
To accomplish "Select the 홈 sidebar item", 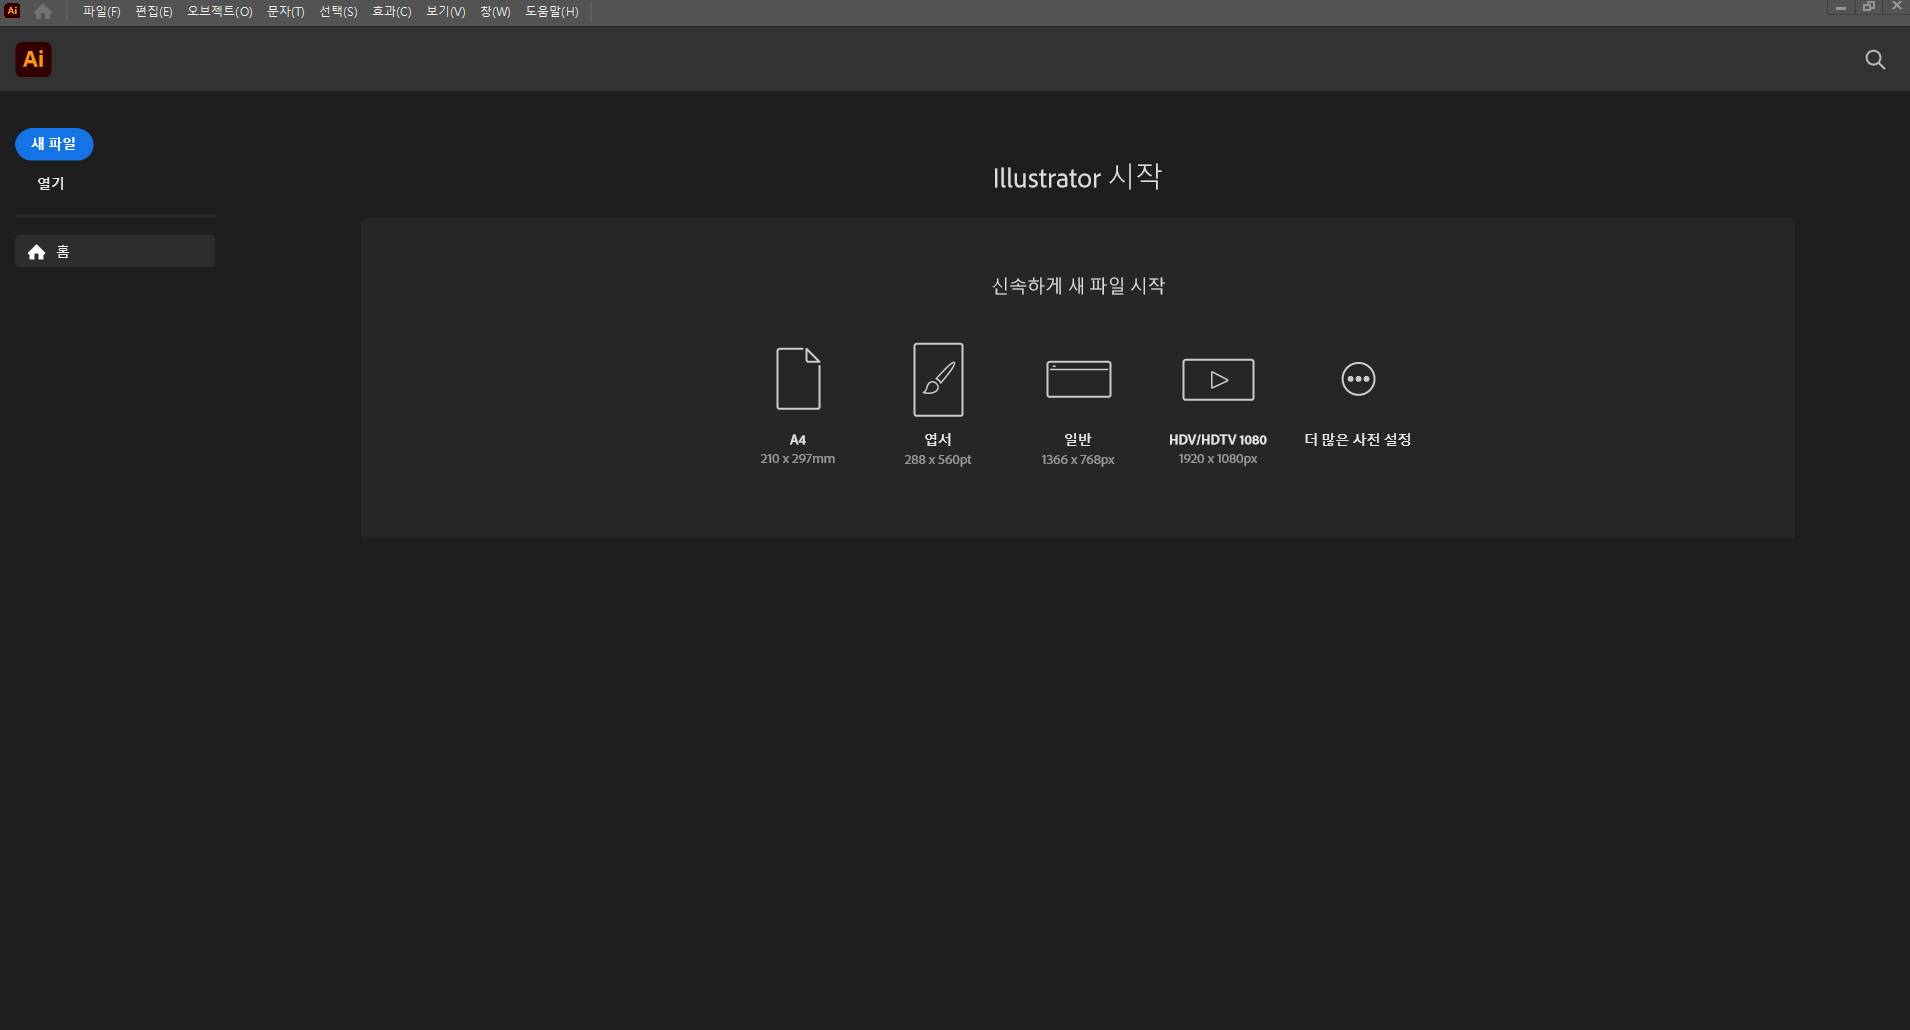I will point(115,251).
